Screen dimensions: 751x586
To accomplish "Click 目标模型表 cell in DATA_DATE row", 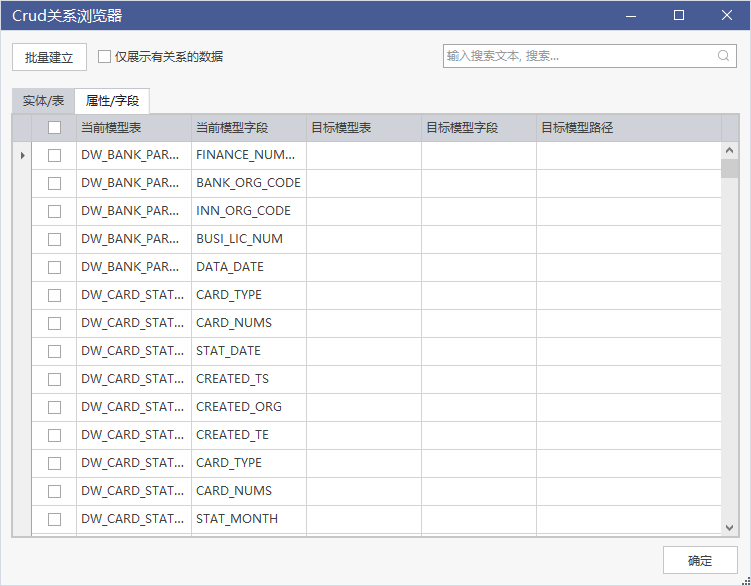I will coord(364,267).
